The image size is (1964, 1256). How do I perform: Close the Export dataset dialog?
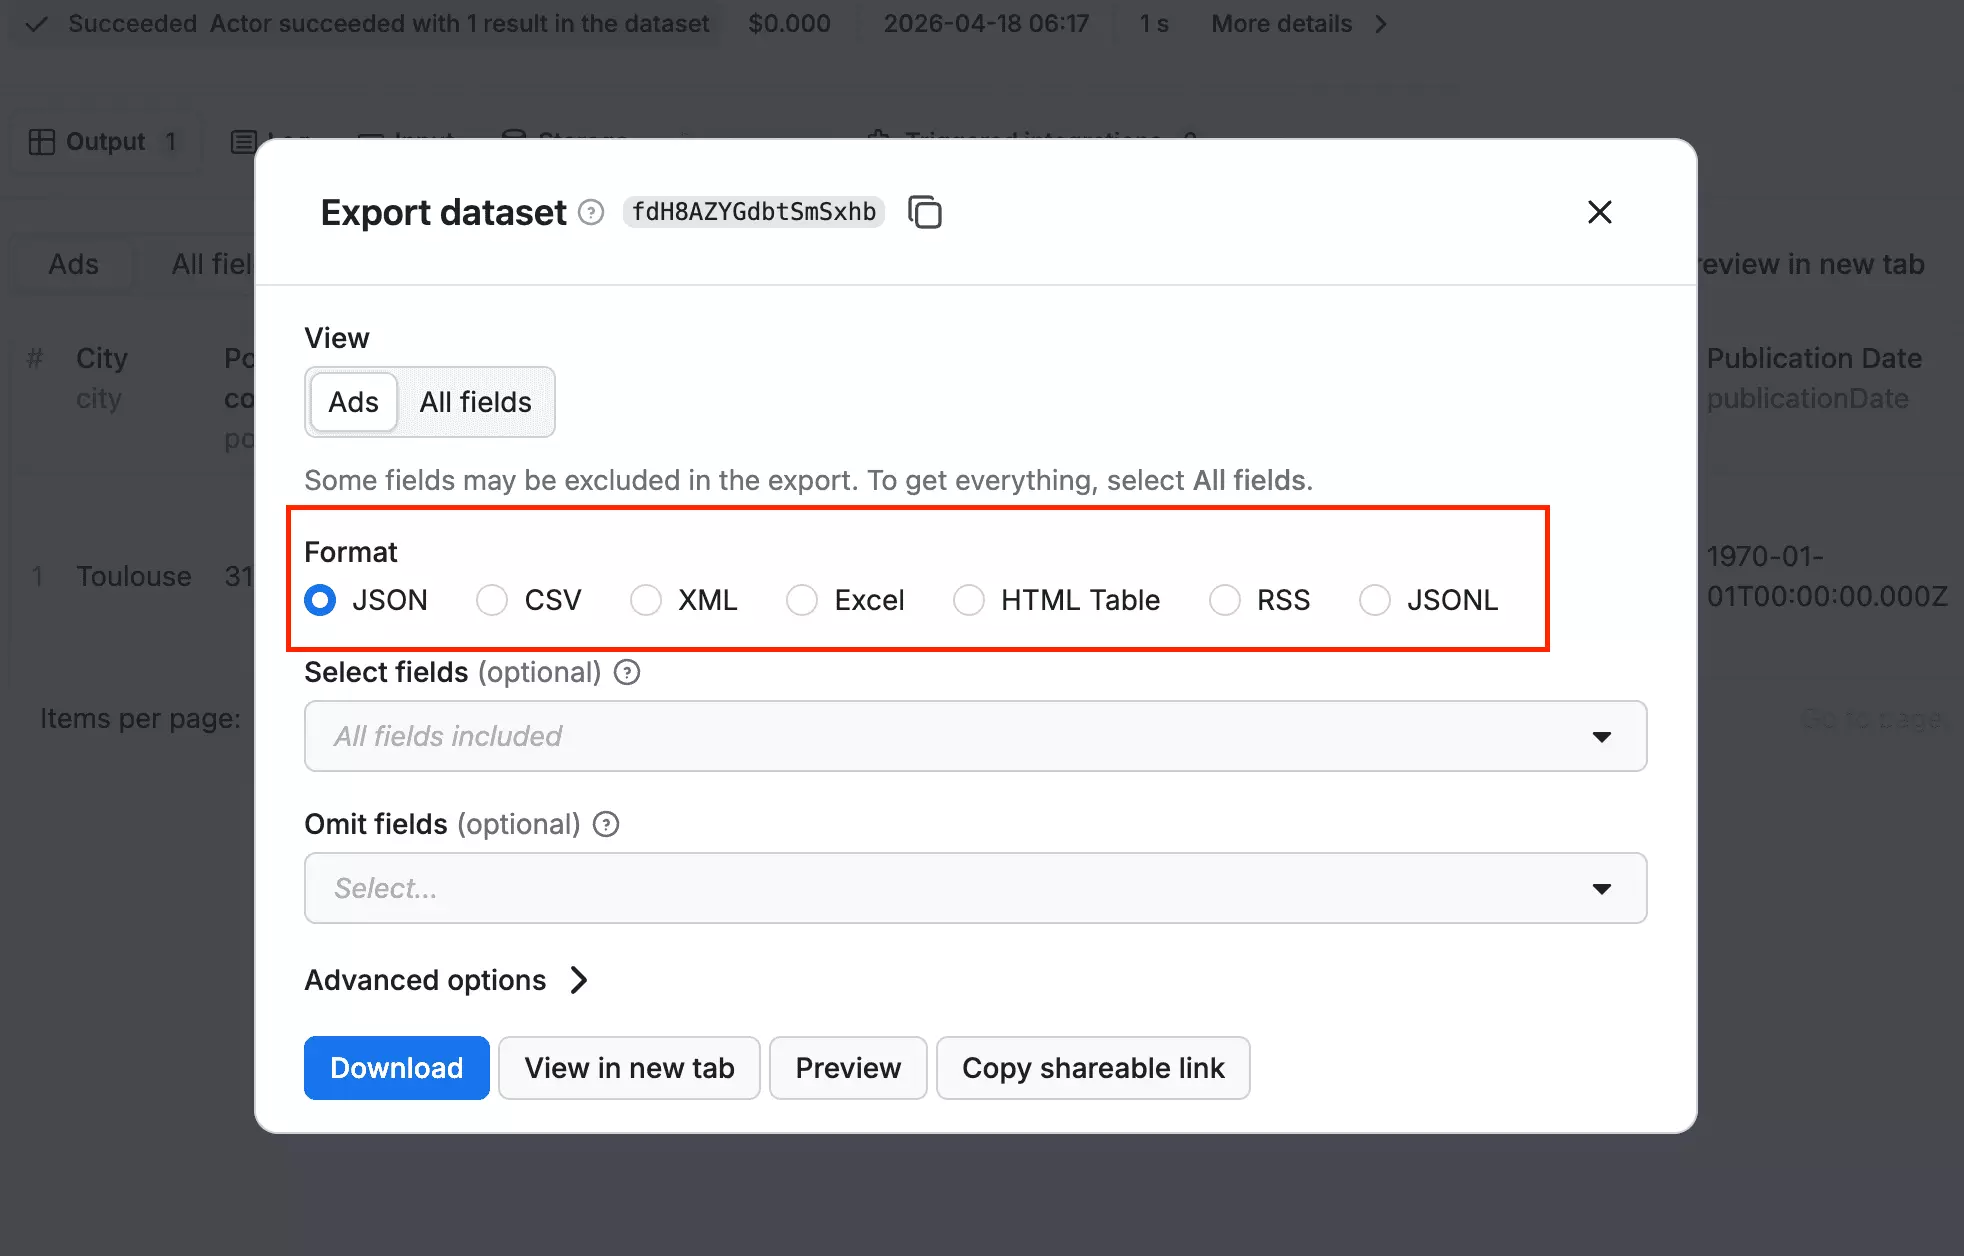(1599, 212)
